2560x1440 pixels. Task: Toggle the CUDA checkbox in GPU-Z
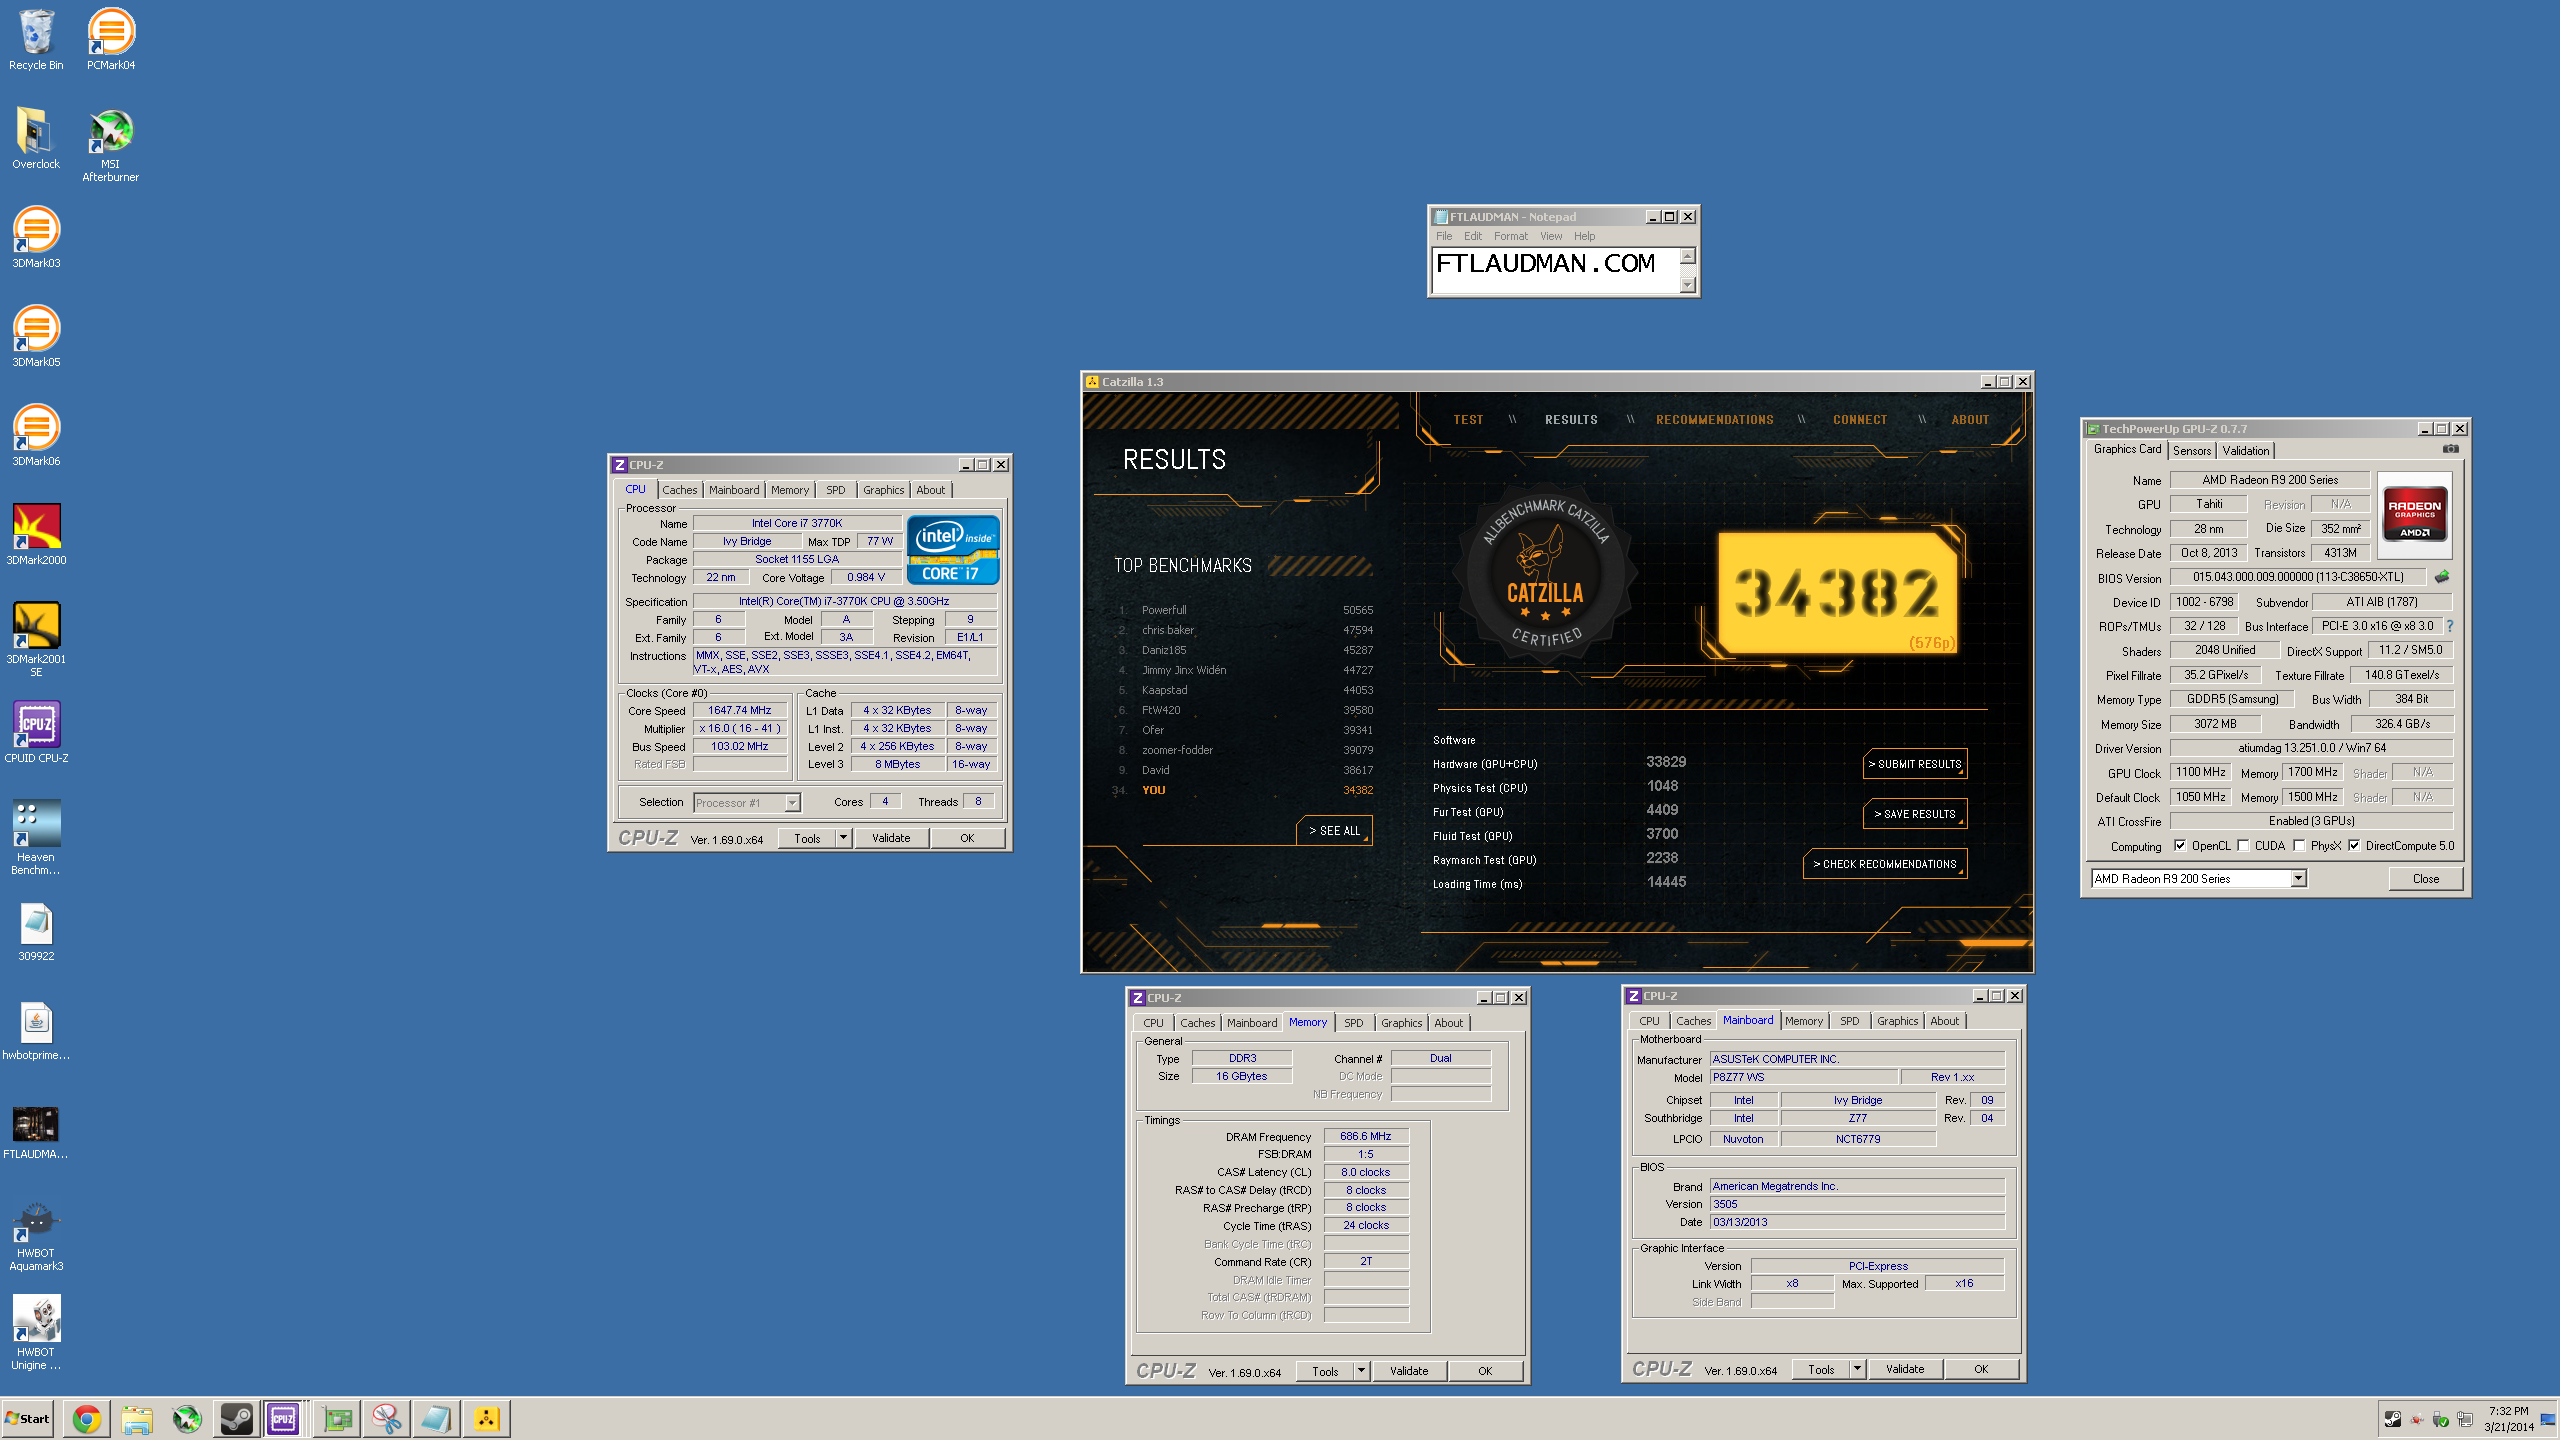click(x=2244, y=846)
